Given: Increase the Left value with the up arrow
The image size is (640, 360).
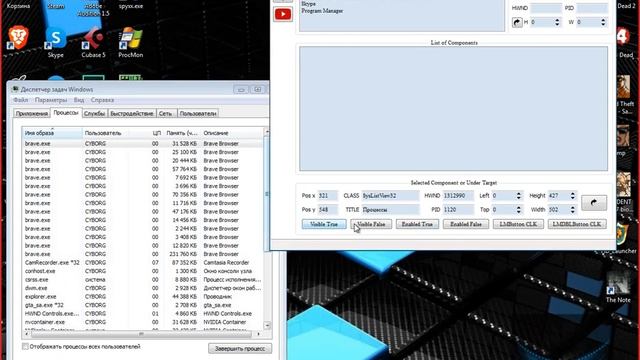Looking at the screenshot, I should 518,193.
